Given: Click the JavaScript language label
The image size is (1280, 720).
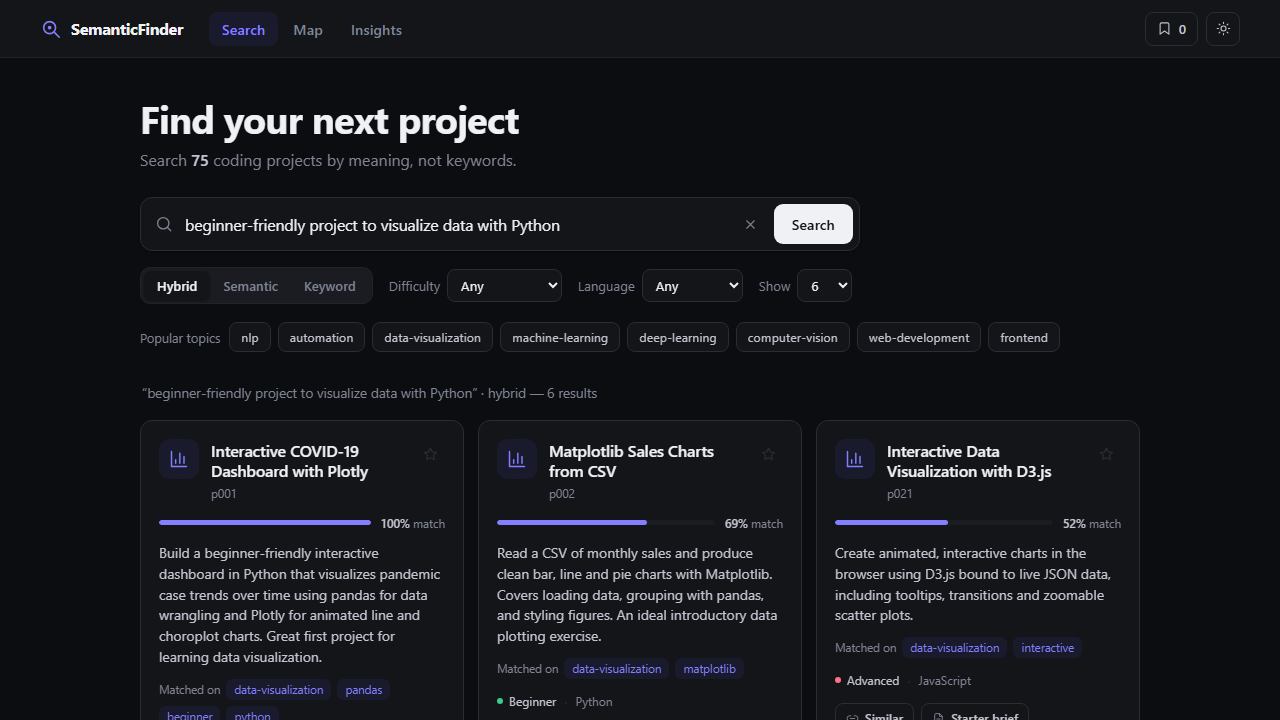Looking at the screenshot, I should pos(944,681).
